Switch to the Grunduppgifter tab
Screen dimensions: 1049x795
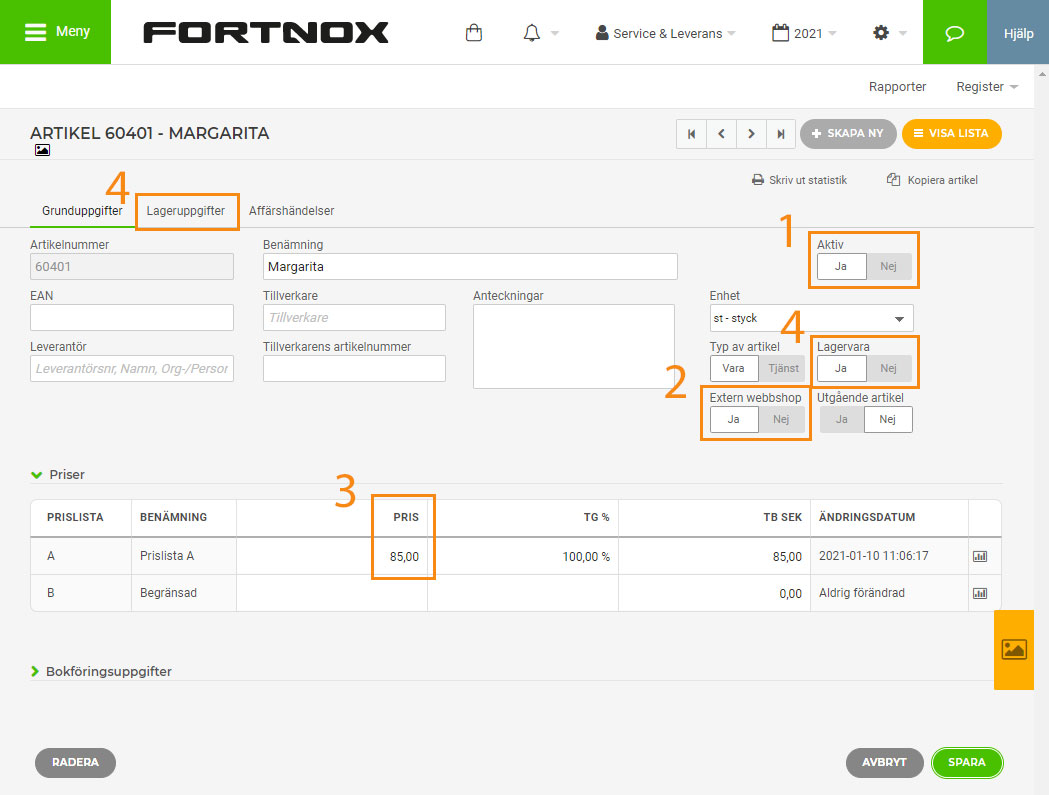point(82,211)
